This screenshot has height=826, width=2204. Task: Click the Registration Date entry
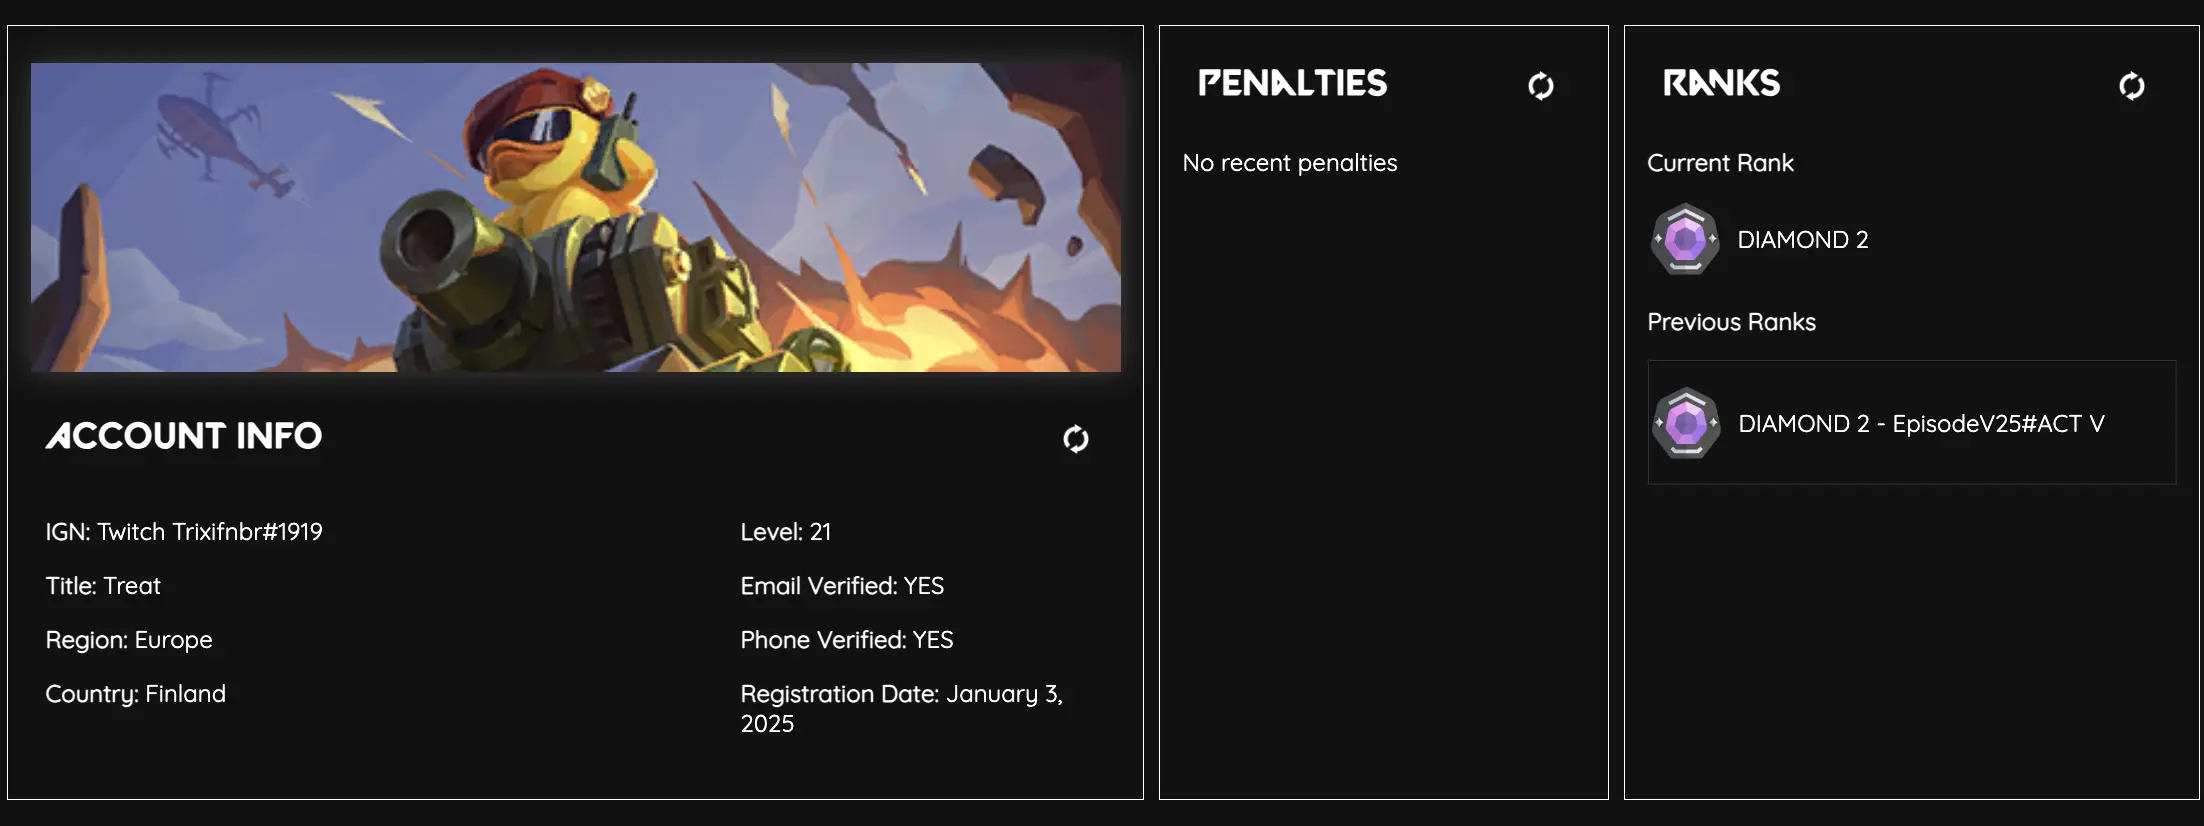coord(900,708)
